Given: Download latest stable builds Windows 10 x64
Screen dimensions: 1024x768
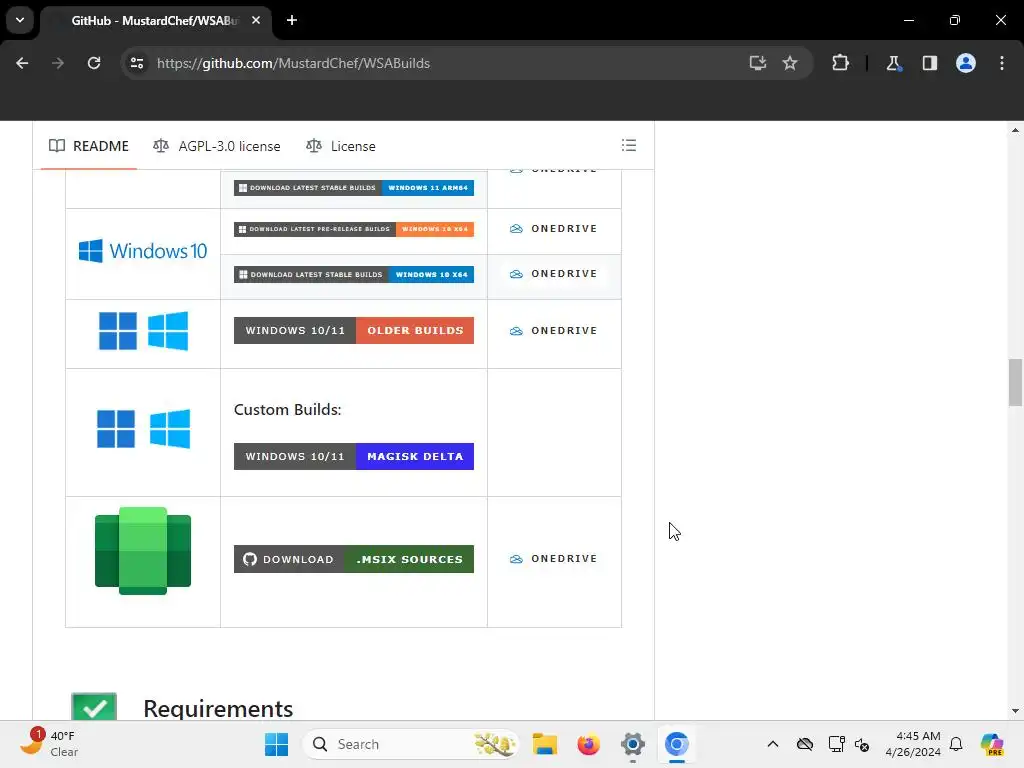Looking at the screenshot, I should coord(354,274).
